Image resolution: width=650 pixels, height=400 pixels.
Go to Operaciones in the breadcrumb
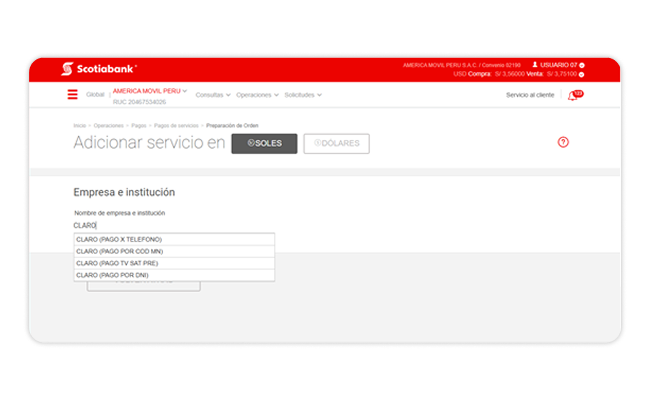coord(109,126)
